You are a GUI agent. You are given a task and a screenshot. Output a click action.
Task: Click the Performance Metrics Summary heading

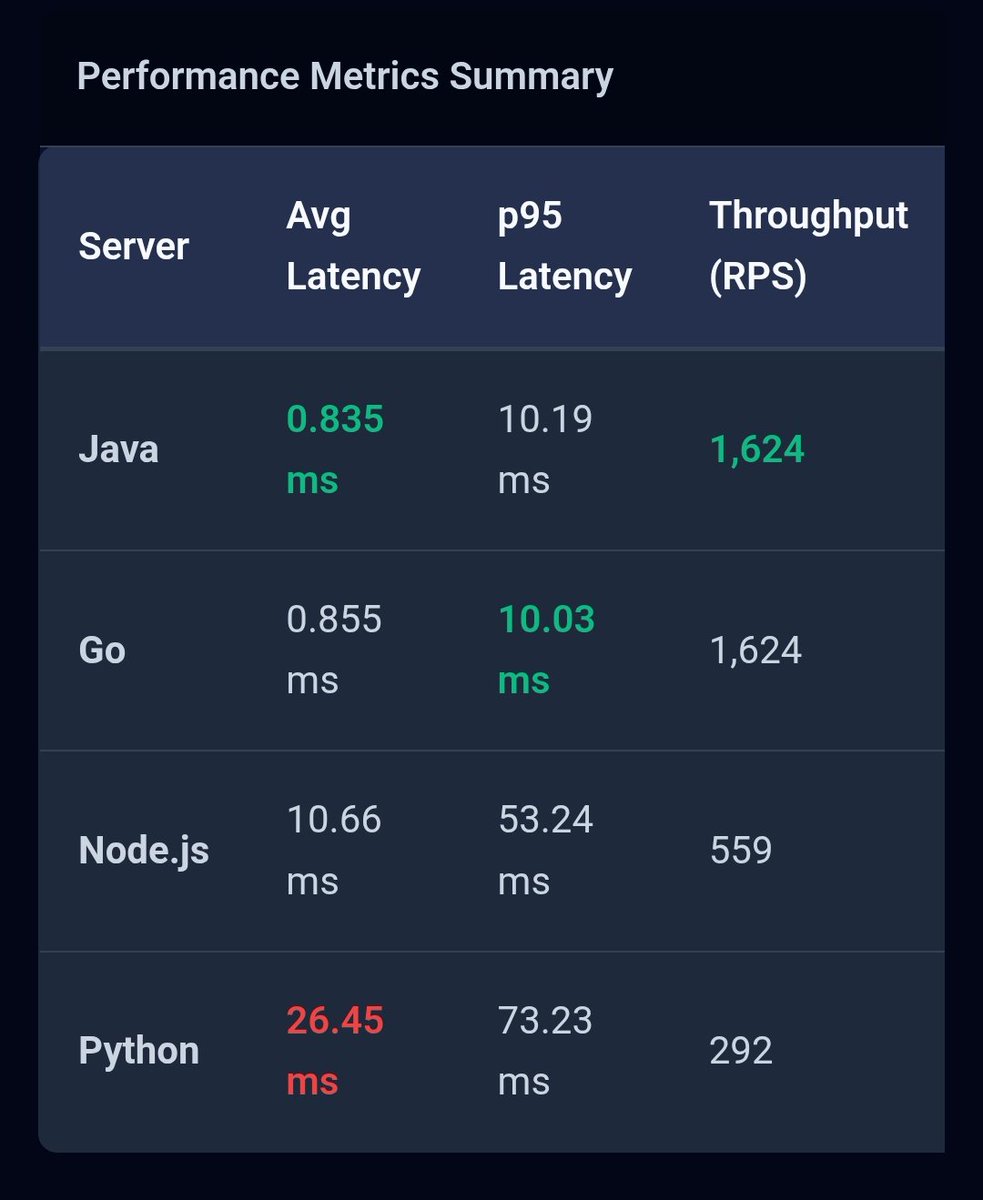(345, 77)
